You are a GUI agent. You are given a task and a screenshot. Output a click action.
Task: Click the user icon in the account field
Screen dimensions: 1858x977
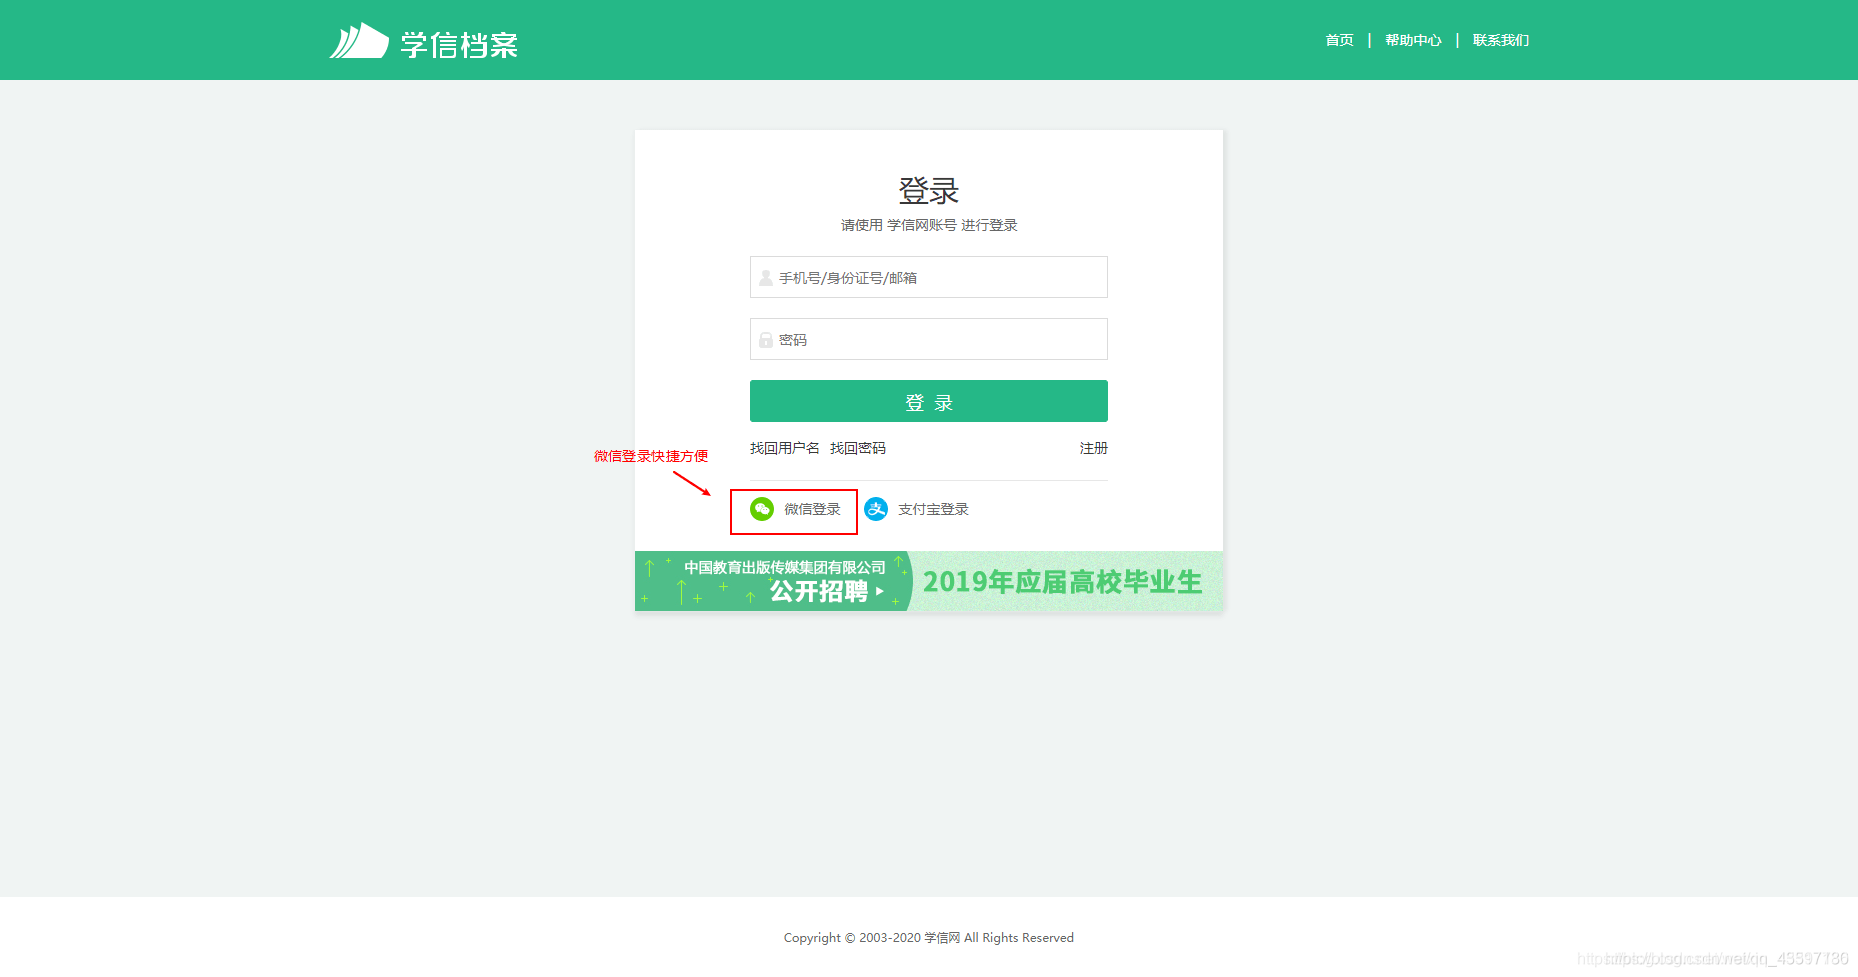tap(764, 277)
